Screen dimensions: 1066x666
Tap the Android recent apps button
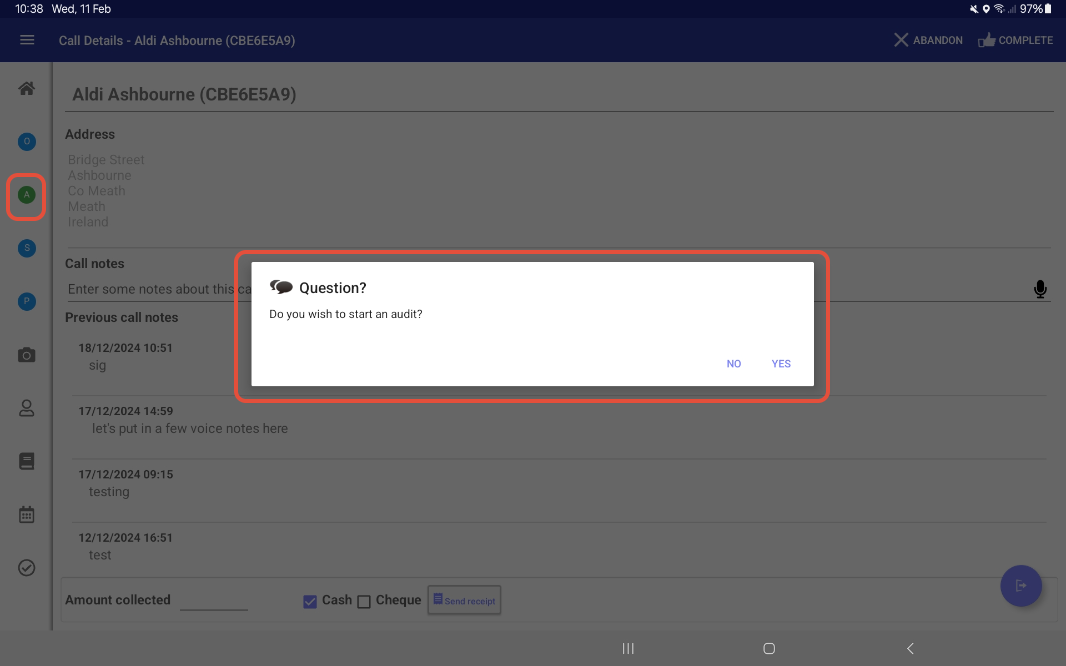tap(628, 648)
